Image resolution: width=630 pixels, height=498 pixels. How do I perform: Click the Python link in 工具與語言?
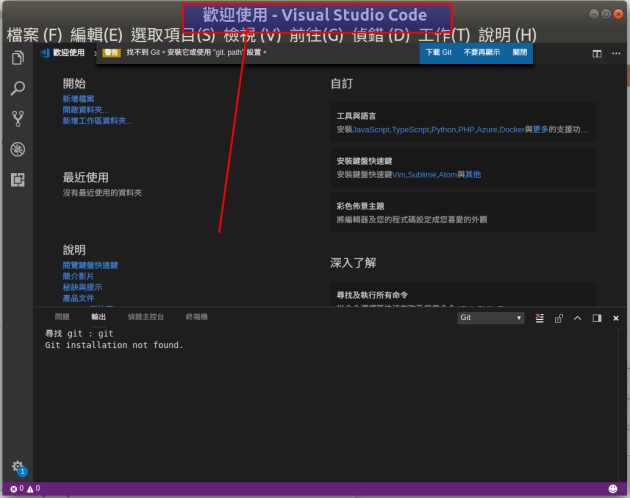(444, 130)
